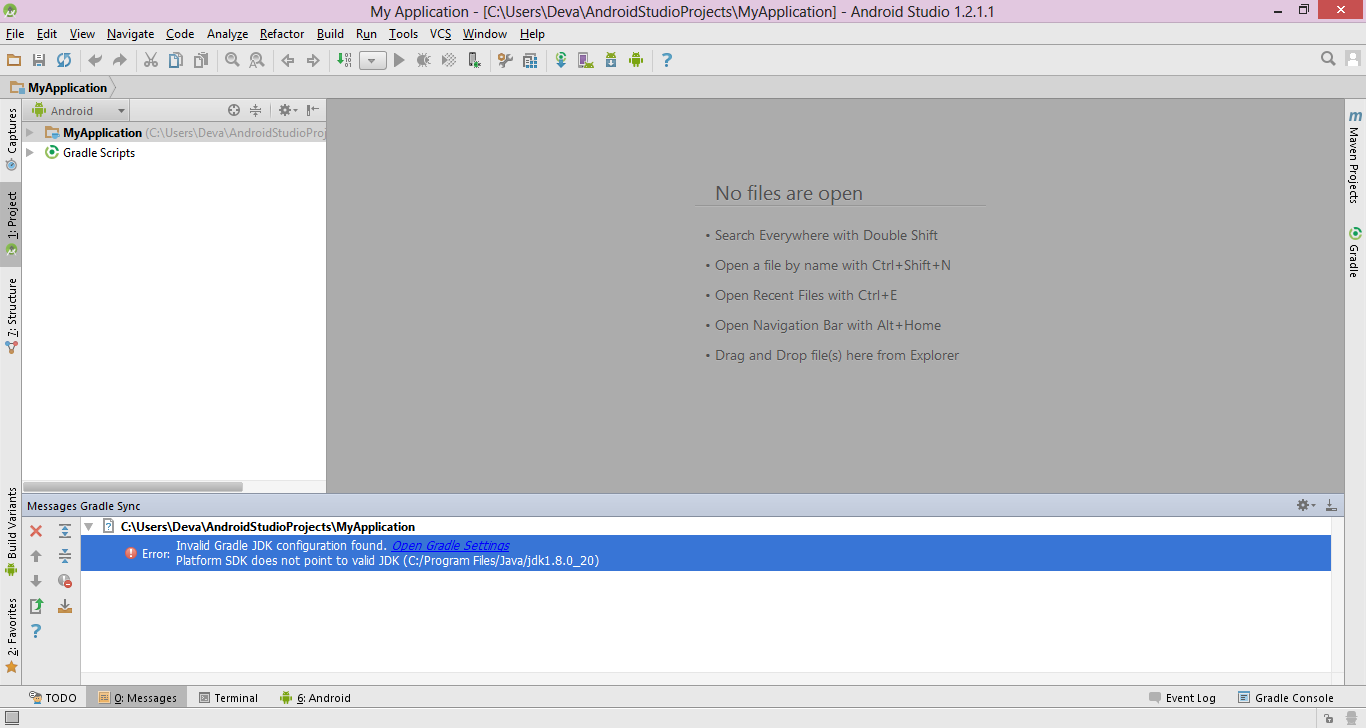Open the Tools menu
This screenshot has width=1366, height=728.
pyautogui.click(x=403, y=34)
